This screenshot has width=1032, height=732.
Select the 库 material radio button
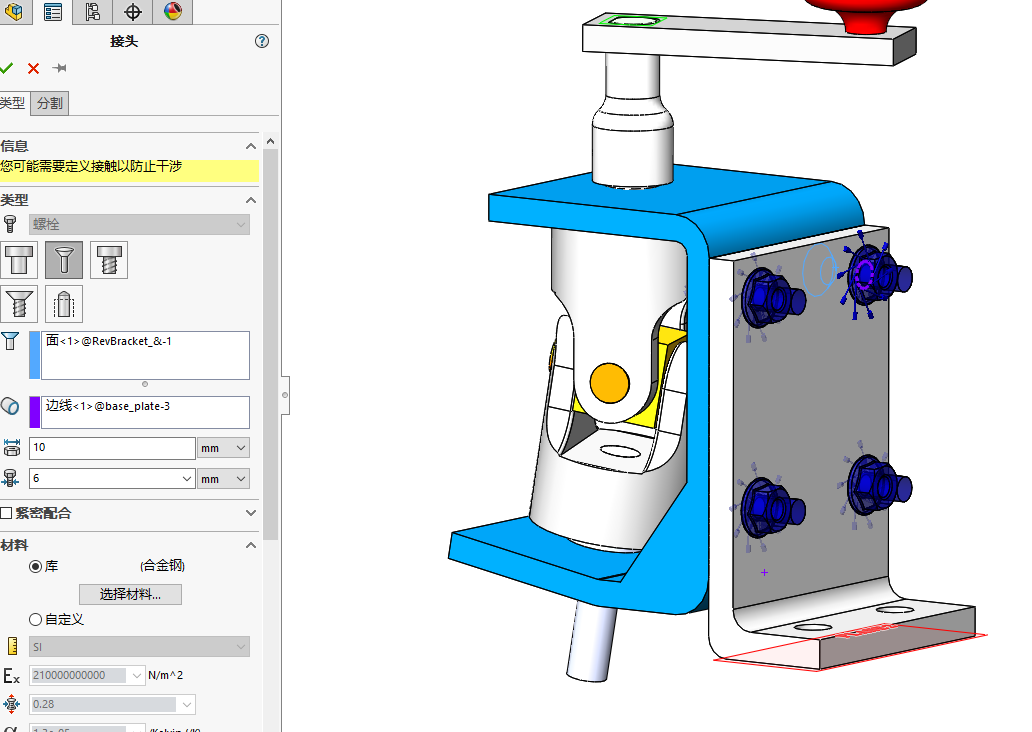click(36, 566)
